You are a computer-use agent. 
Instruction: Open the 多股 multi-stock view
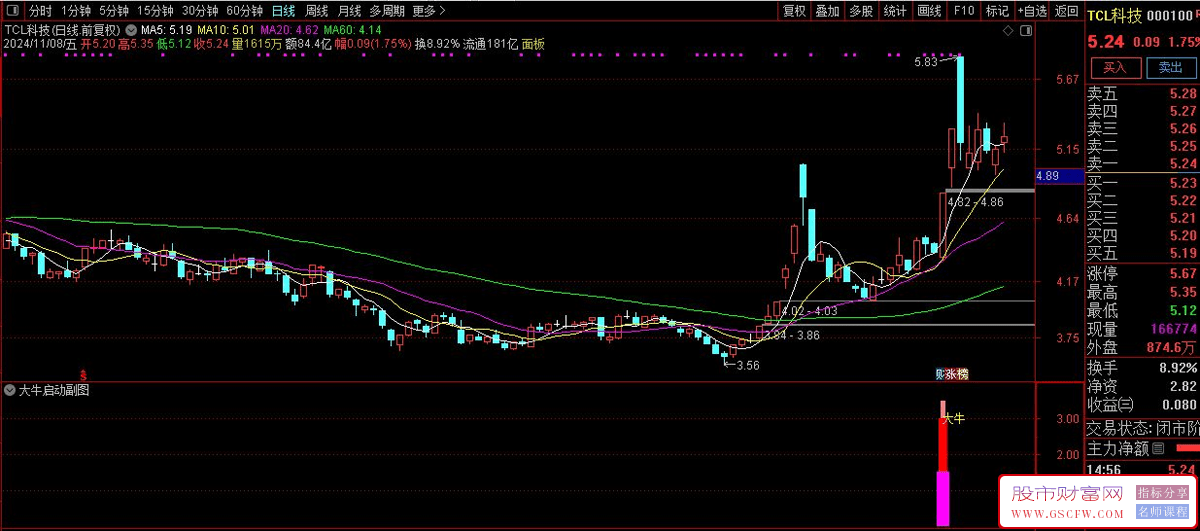point(860,11)
